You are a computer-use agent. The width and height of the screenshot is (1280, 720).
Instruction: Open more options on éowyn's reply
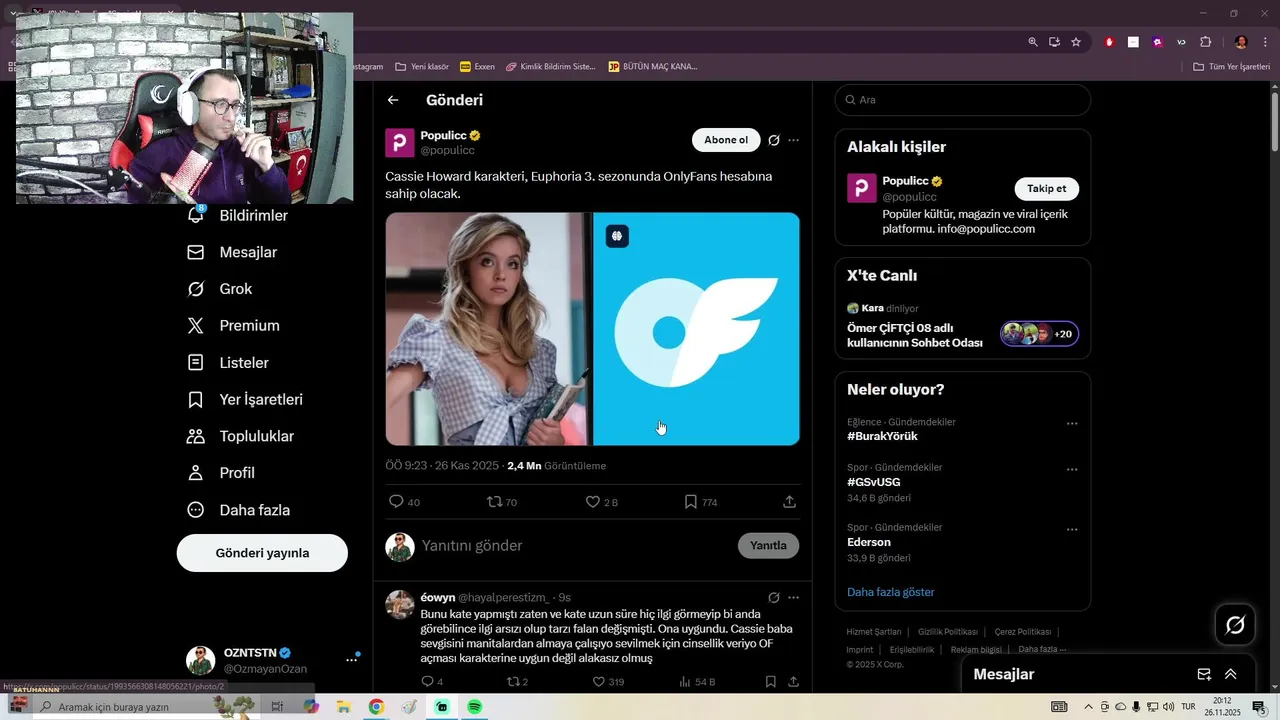(x=794, y=598)
